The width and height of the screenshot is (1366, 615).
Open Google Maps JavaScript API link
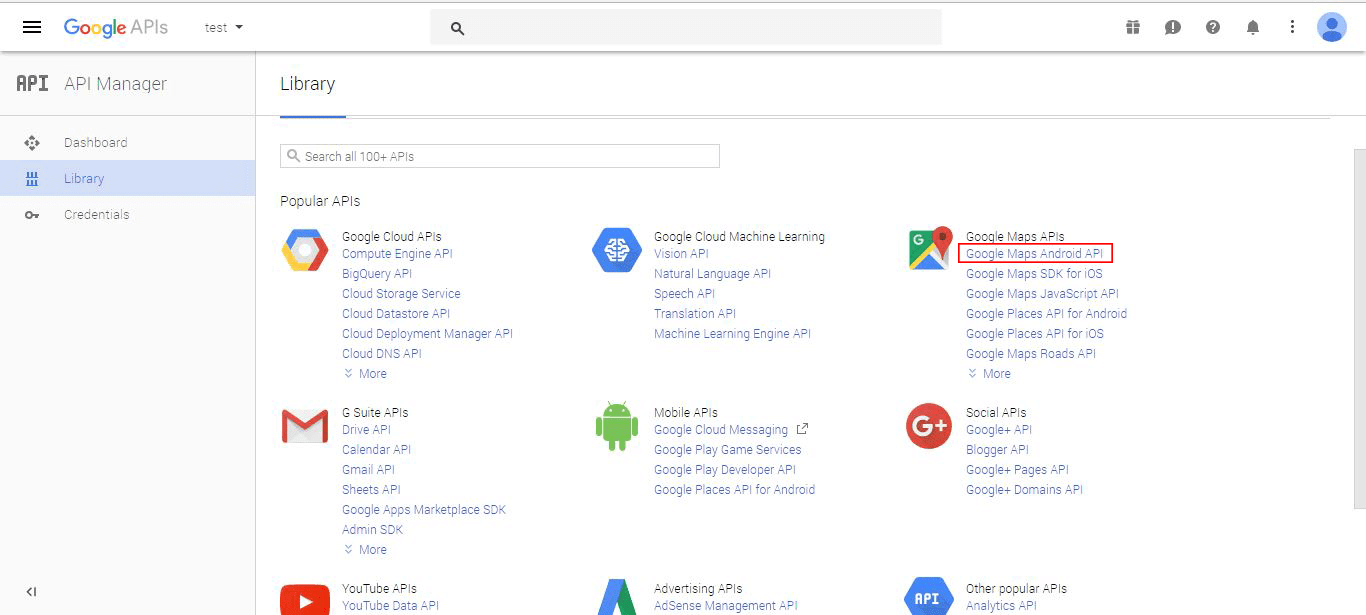[1042, 294]
